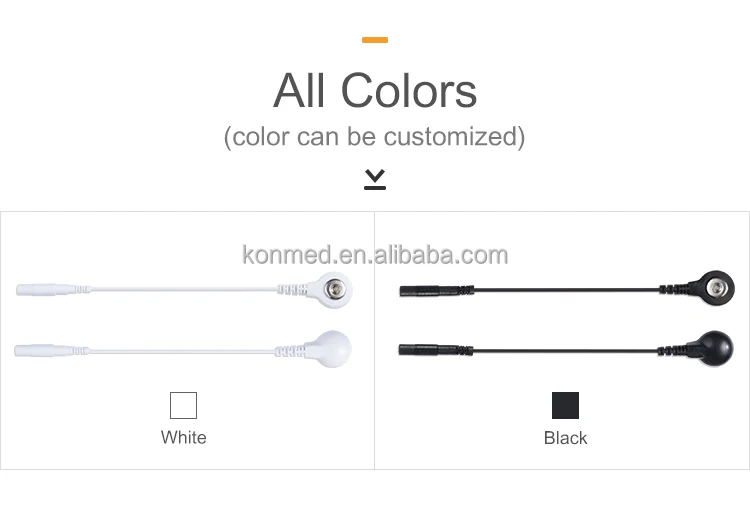Click the black cable round snap back
This screenshot has height=506, width=750.
click(714, 349)
